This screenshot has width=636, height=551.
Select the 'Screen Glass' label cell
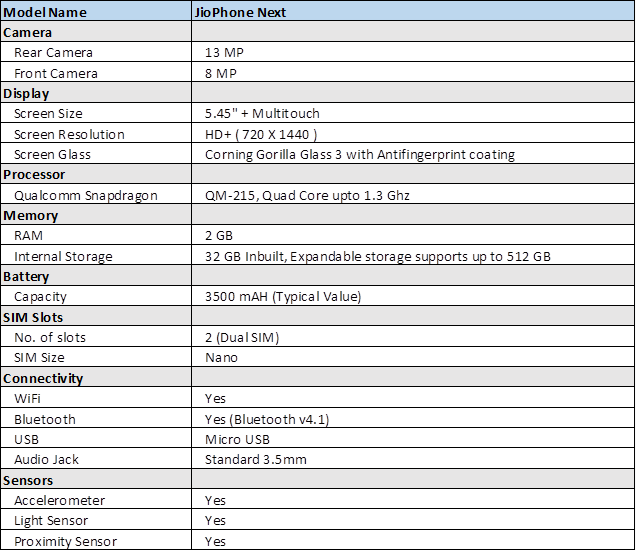click(x=96, y=154)
